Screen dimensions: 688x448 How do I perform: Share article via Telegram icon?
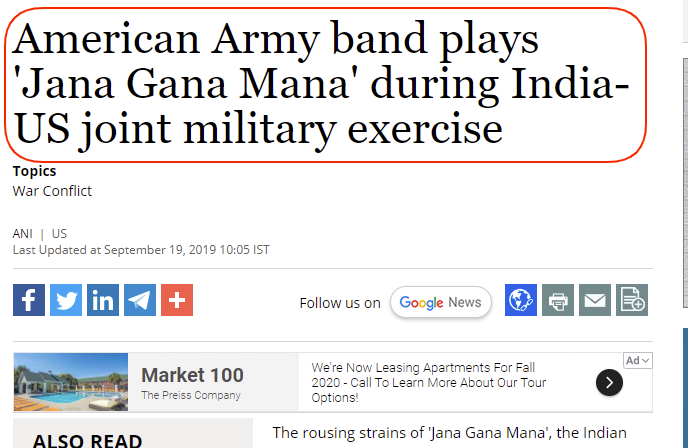point(140,300)
